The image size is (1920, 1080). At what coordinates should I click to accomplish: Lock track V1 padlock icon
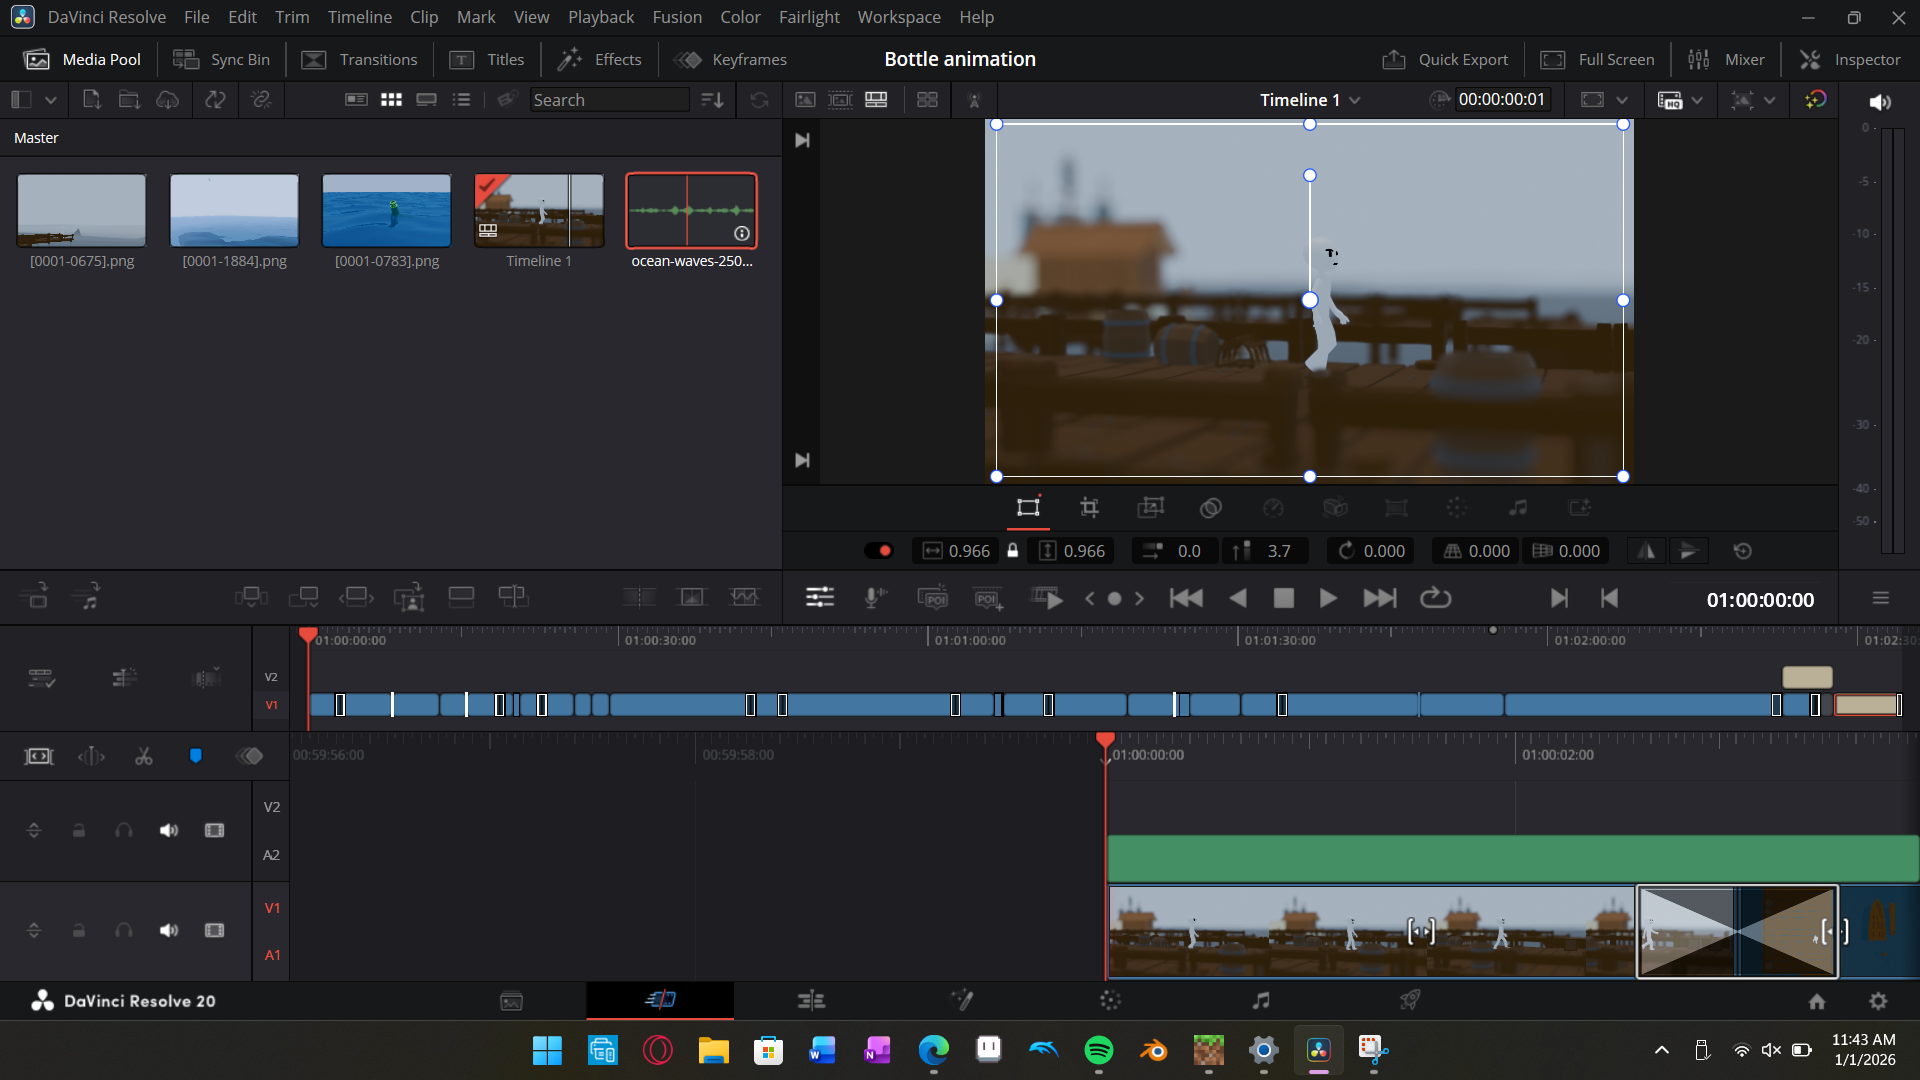79,930
